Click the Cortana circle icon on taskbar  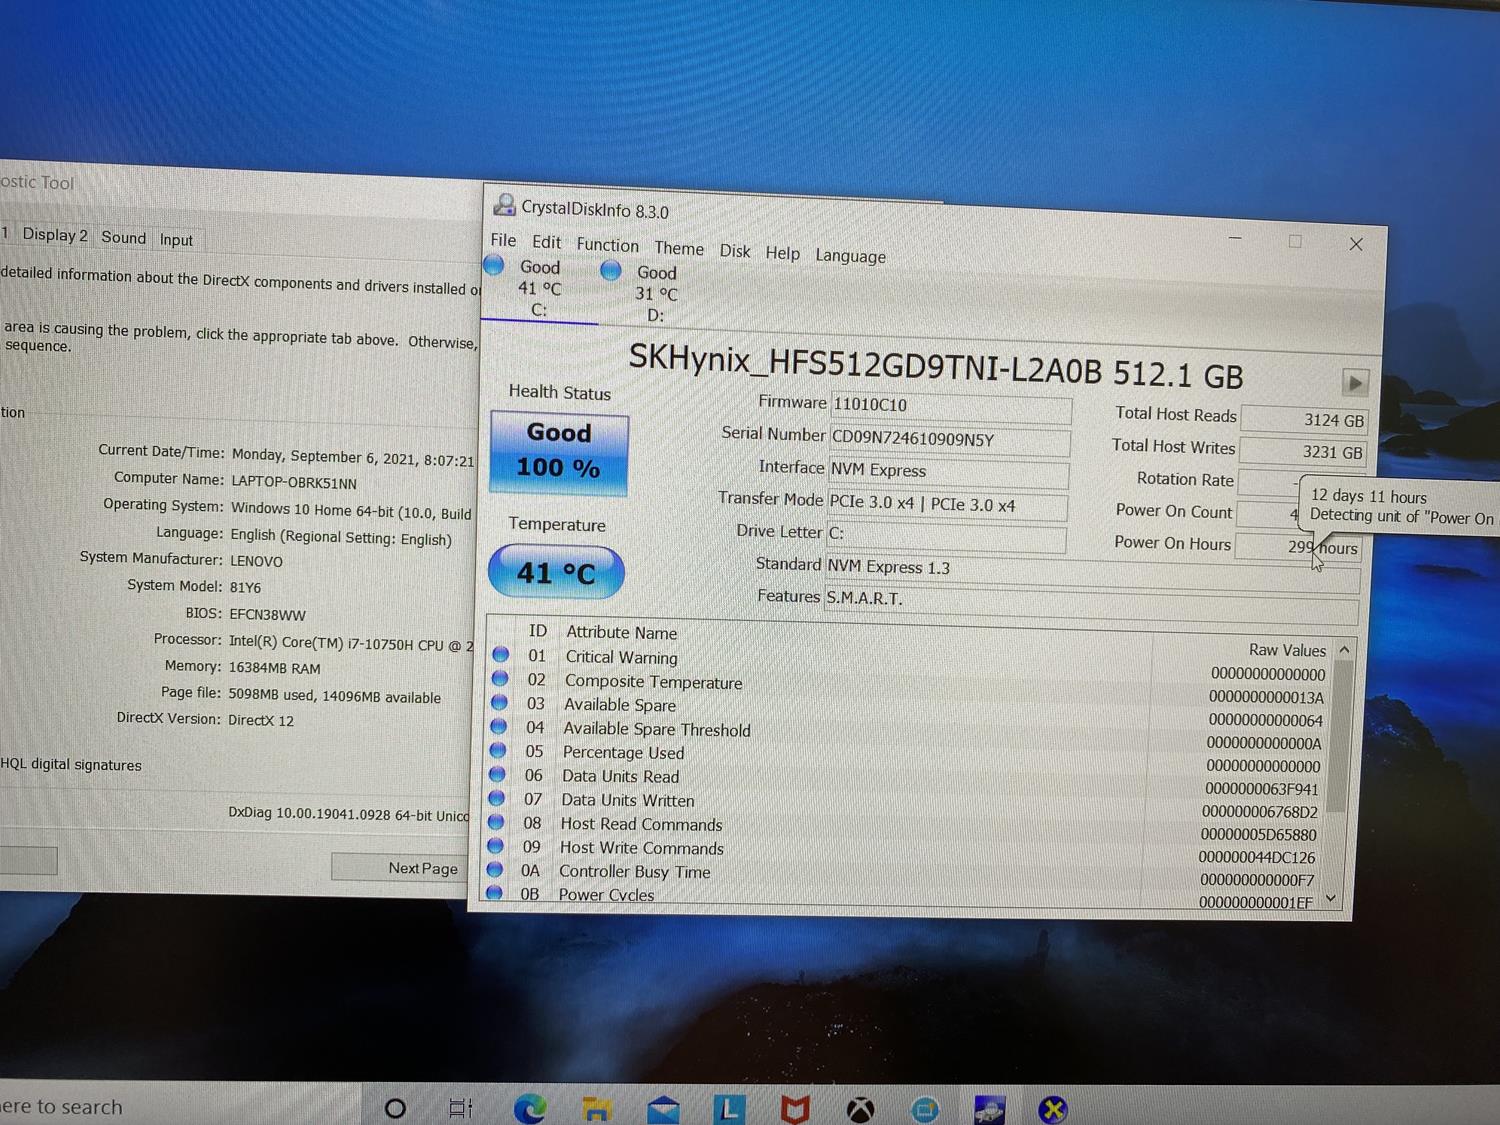(x=395, y=1108)
